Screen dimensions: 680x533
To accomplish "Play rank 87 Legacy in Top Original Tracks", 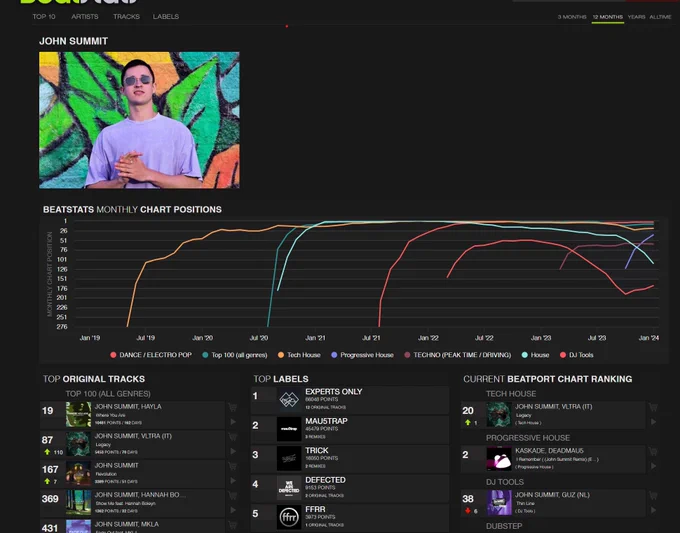I will tap(233, 451).
